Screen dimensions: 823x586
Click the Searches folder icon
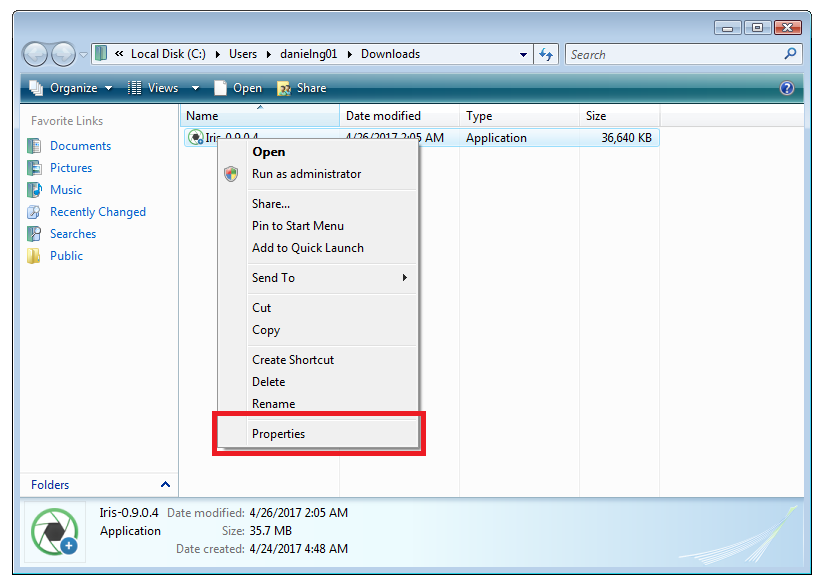click(34, 234)
